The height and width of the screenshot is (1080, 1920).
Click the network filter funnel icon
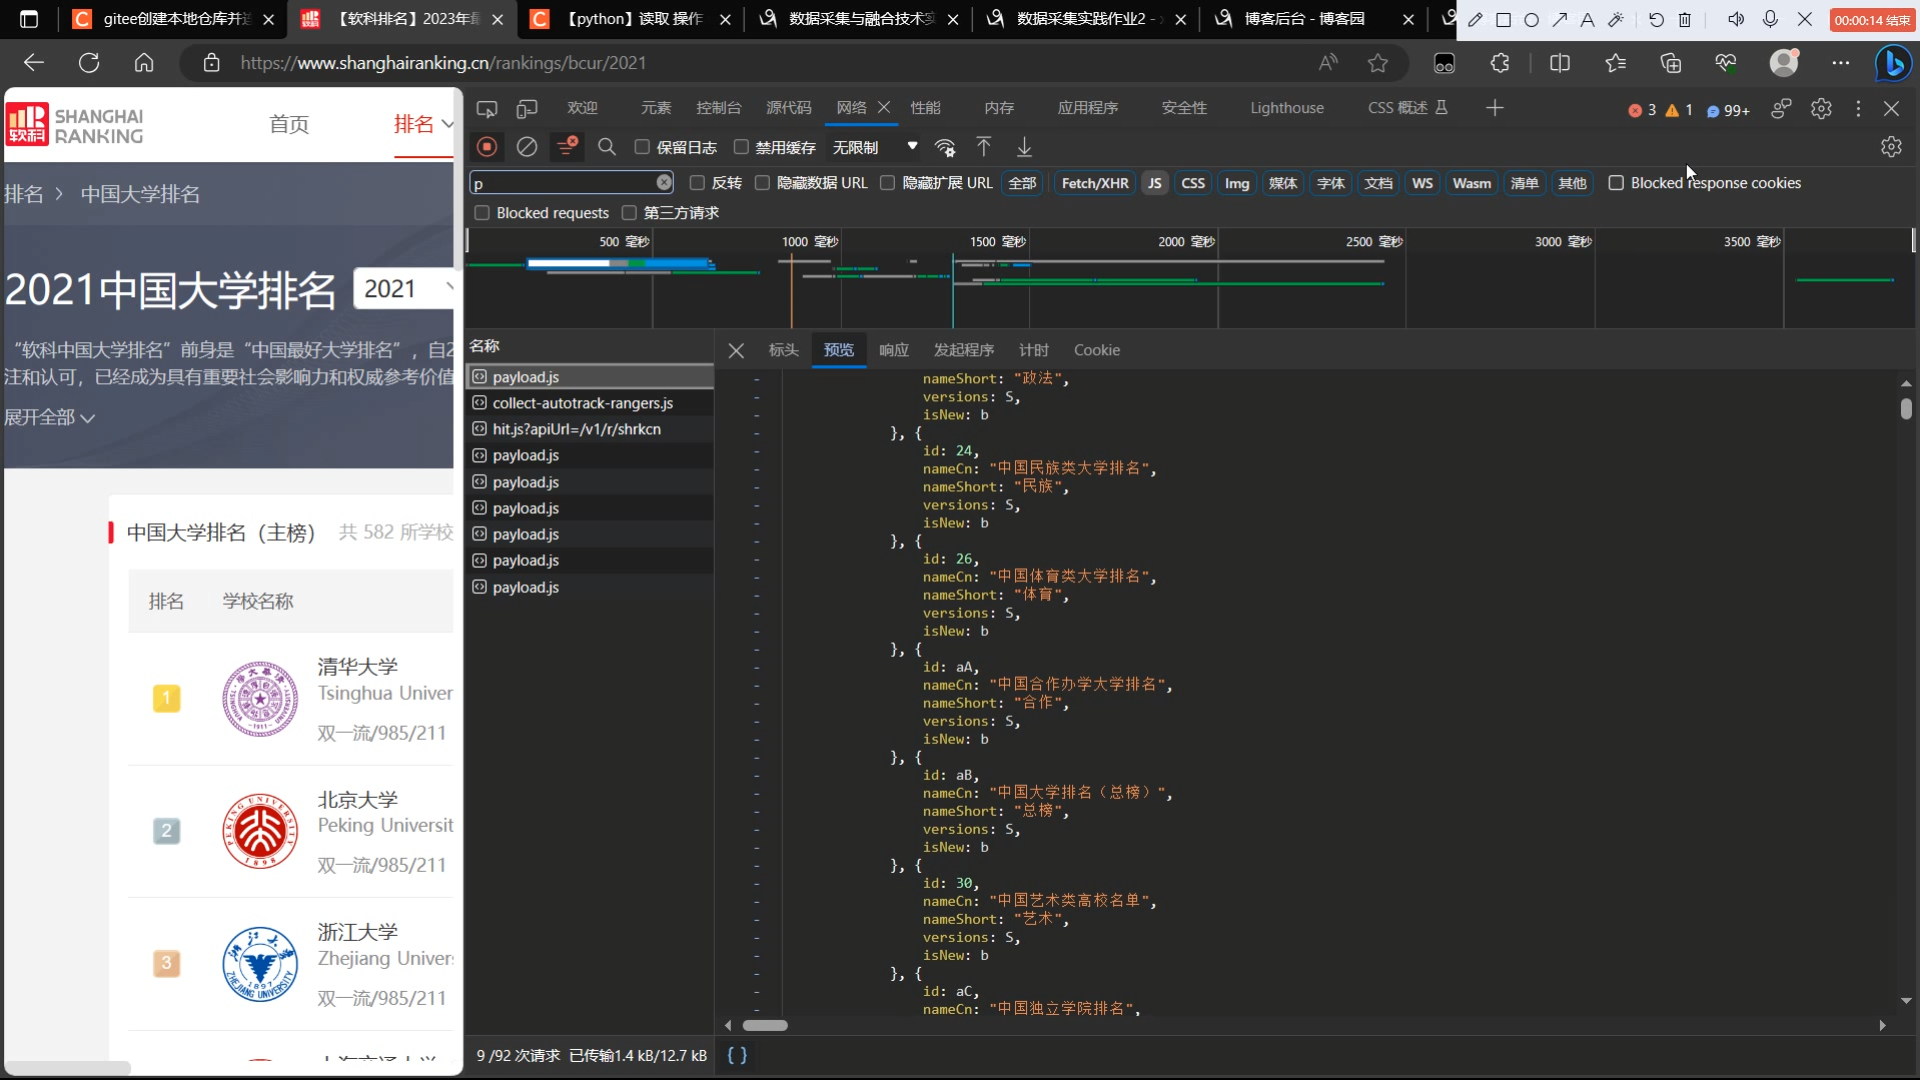coord(566,147)
